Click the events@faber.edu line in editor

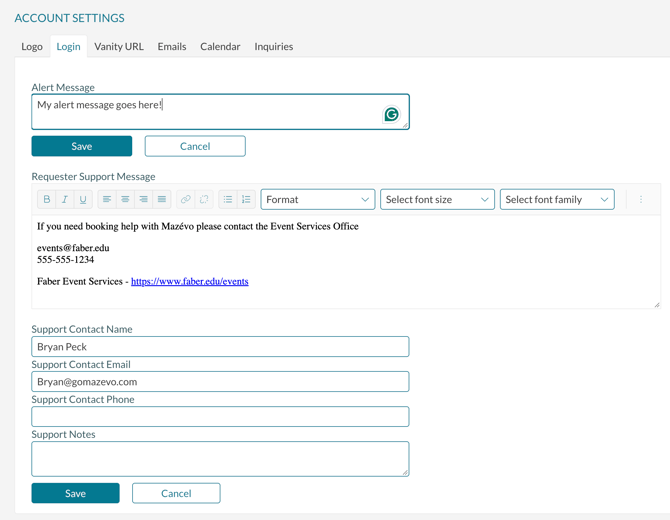pyautogui.click(x=73, y=248)
